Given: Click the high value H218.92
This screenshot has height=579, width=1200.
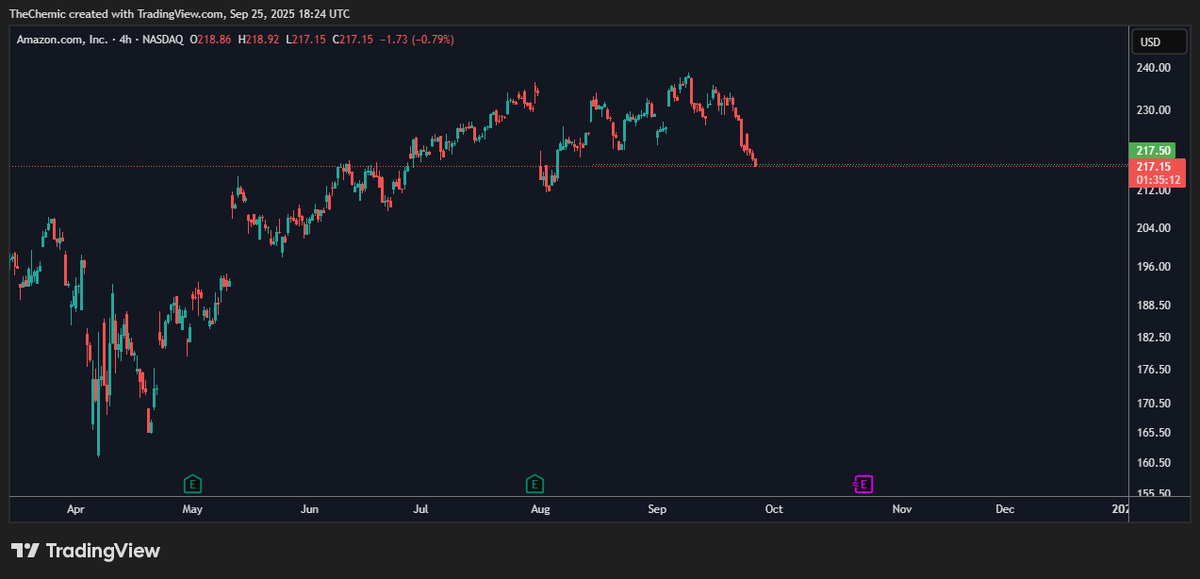Looking at the screenshot, I should (259, 39).
